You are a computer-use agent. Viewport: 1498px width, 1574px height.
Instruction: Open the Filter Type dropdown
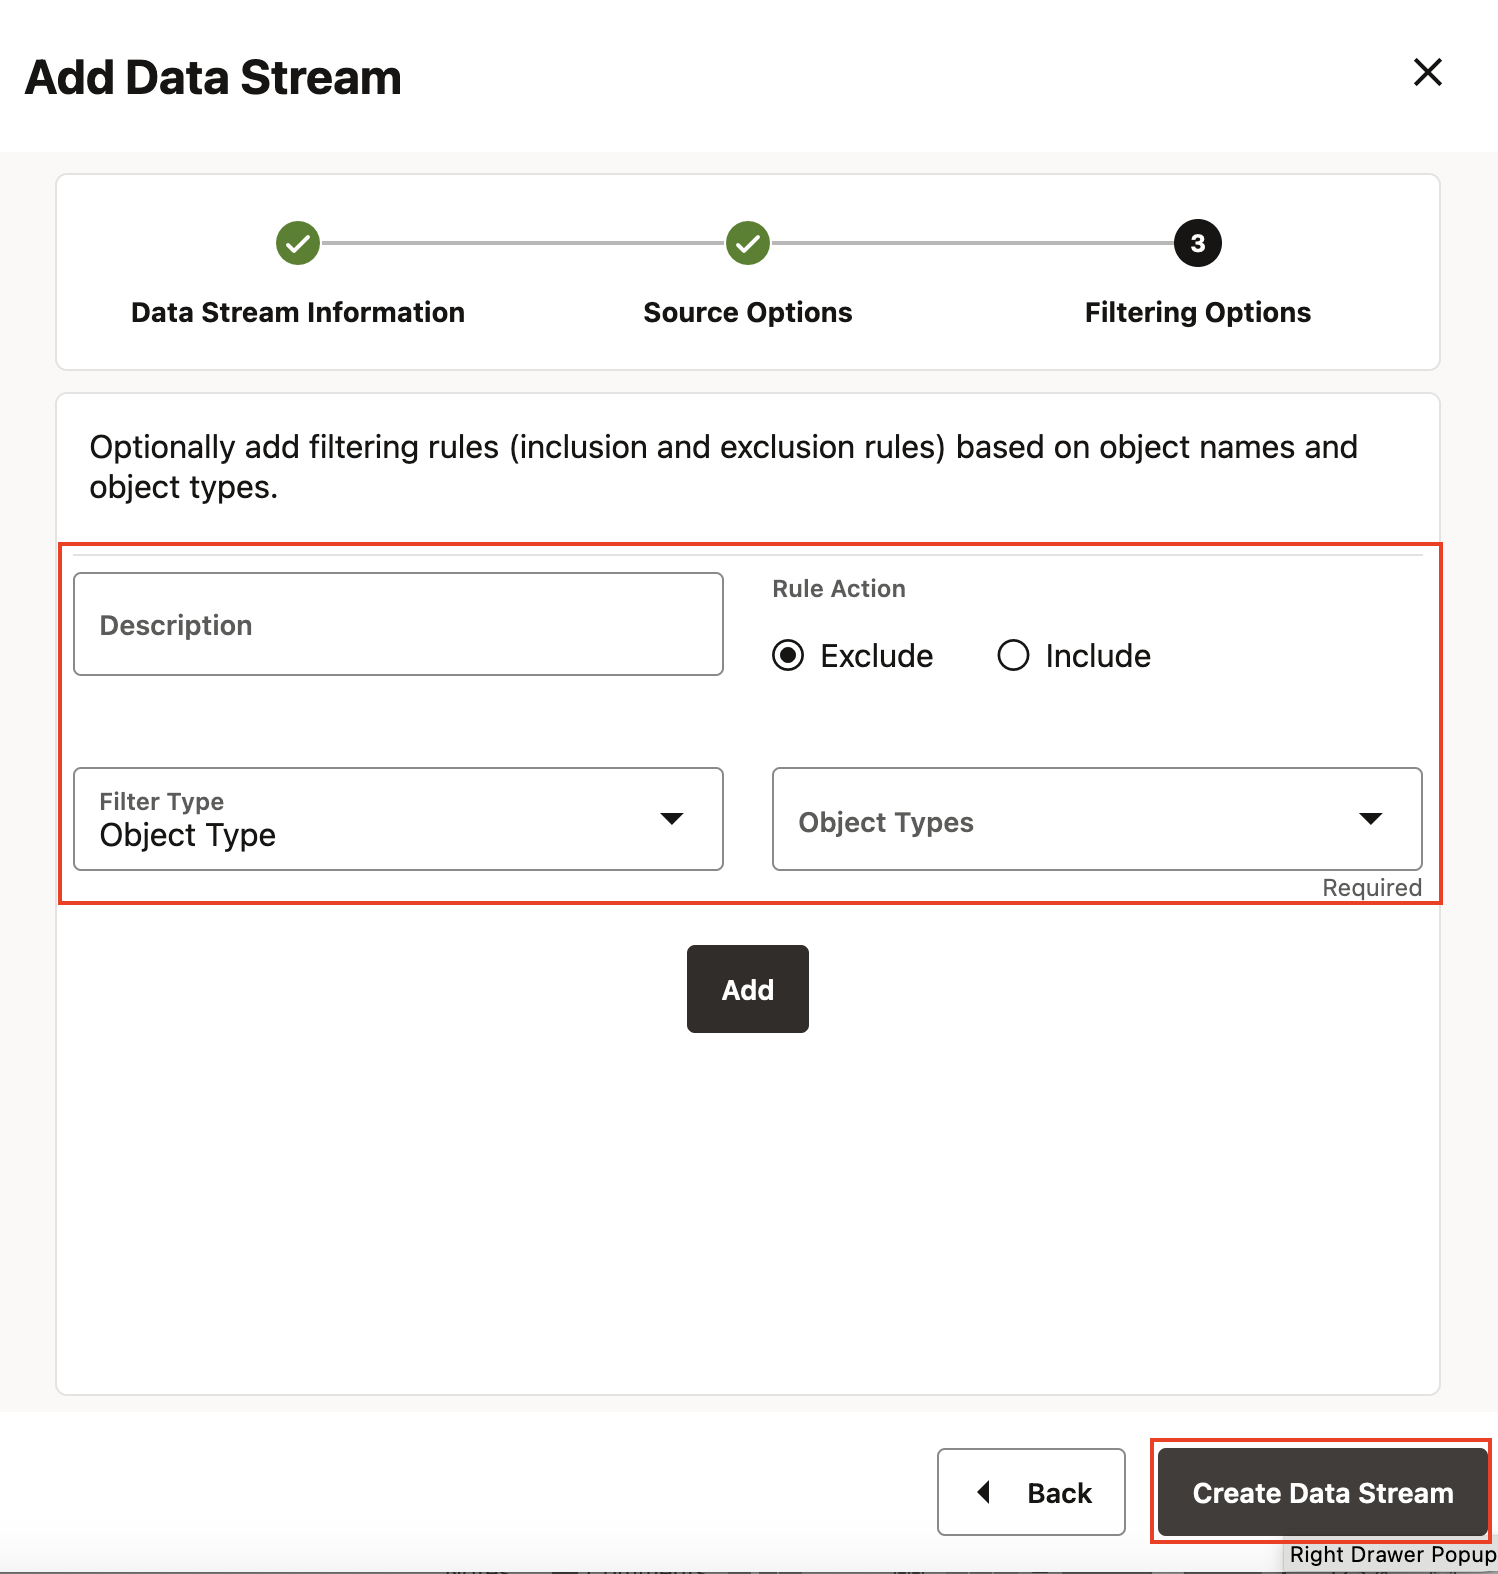pyautogui.click(x=397, y=819)
